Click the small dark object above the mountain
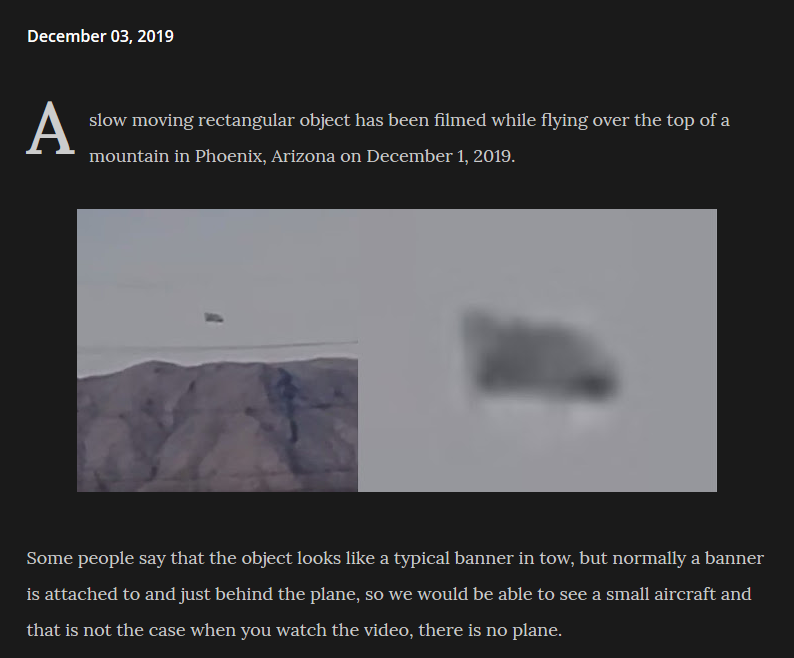 (214, 317)
